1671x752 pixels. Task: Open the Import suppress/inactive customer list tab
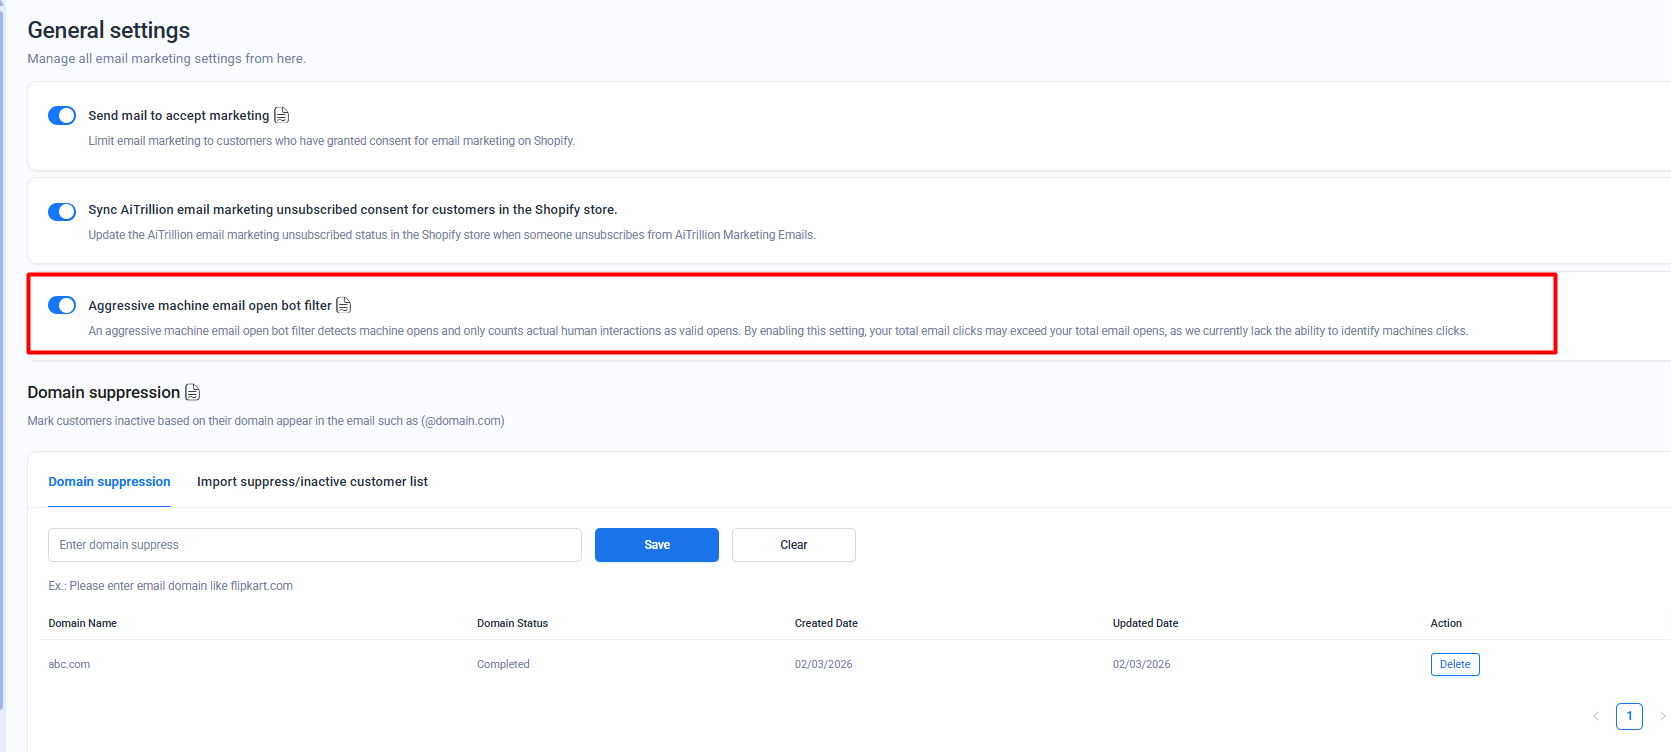click(x=312, y=482)
